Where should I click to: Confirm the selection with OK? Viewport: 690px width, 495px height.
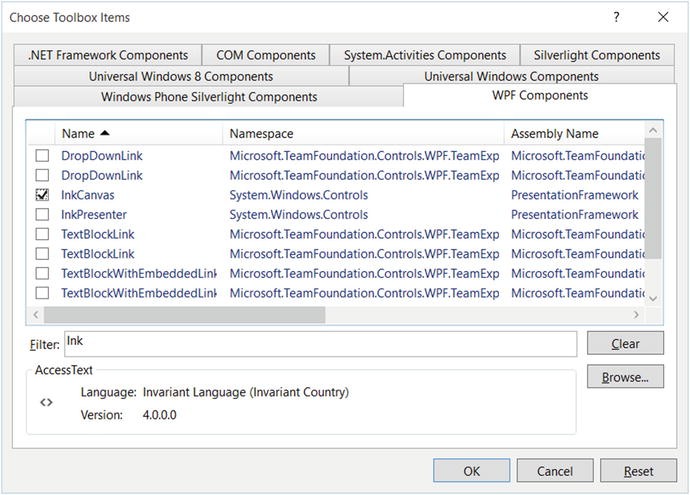click(x=471, y=471)
